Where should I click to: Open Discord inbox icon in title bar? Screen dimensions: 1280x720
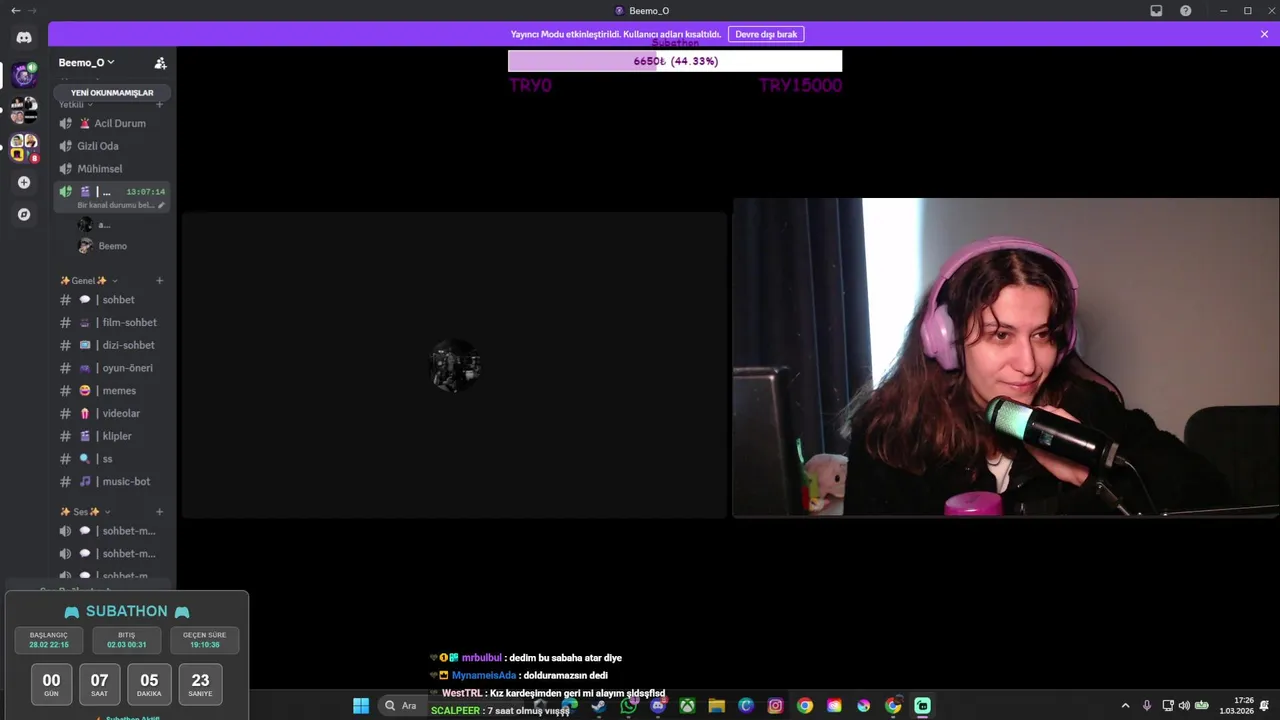[1156, 11]
